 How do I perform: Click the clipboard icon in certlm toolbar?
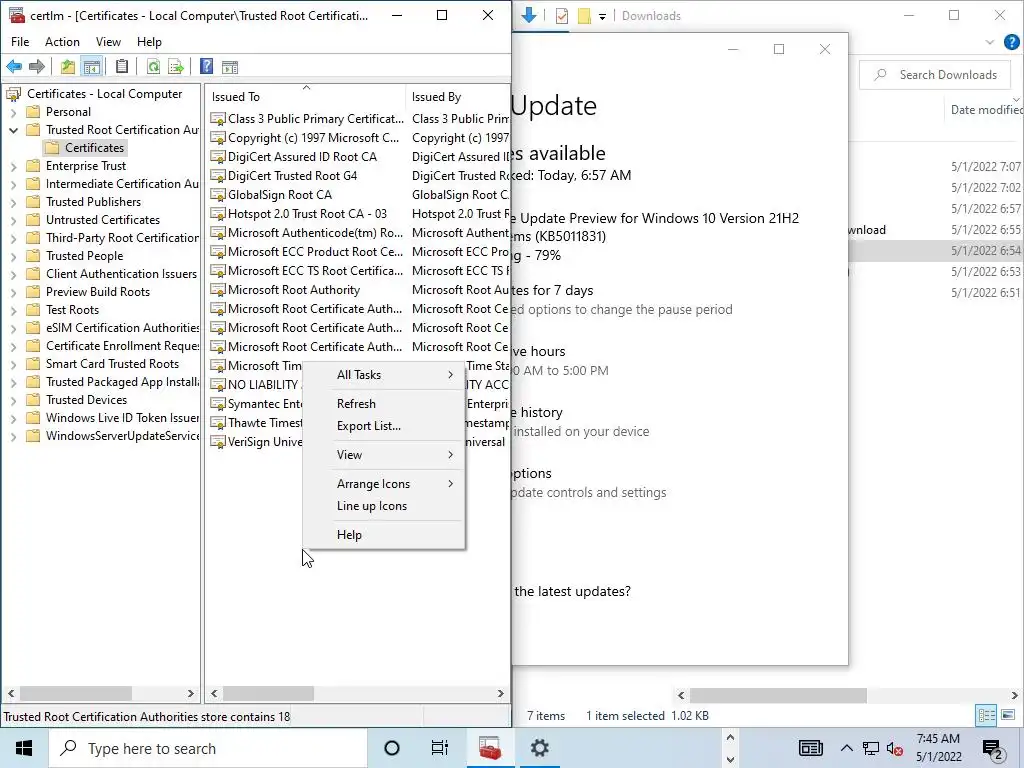tap(121, 67)
